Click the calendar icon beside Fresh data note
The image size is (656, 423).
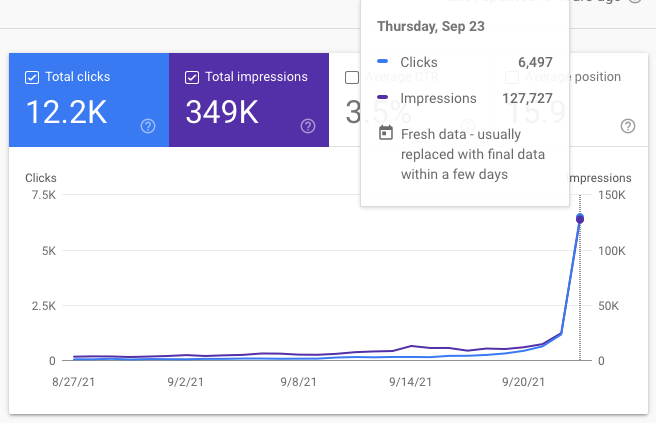point(385,134)
